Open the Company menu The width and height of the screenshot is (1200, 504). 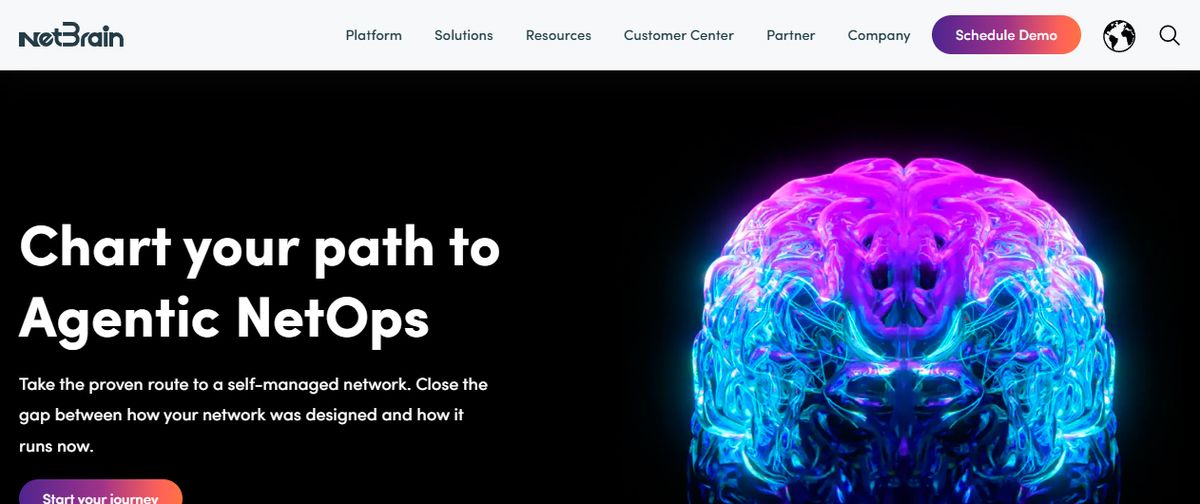(x=879, y=35)
